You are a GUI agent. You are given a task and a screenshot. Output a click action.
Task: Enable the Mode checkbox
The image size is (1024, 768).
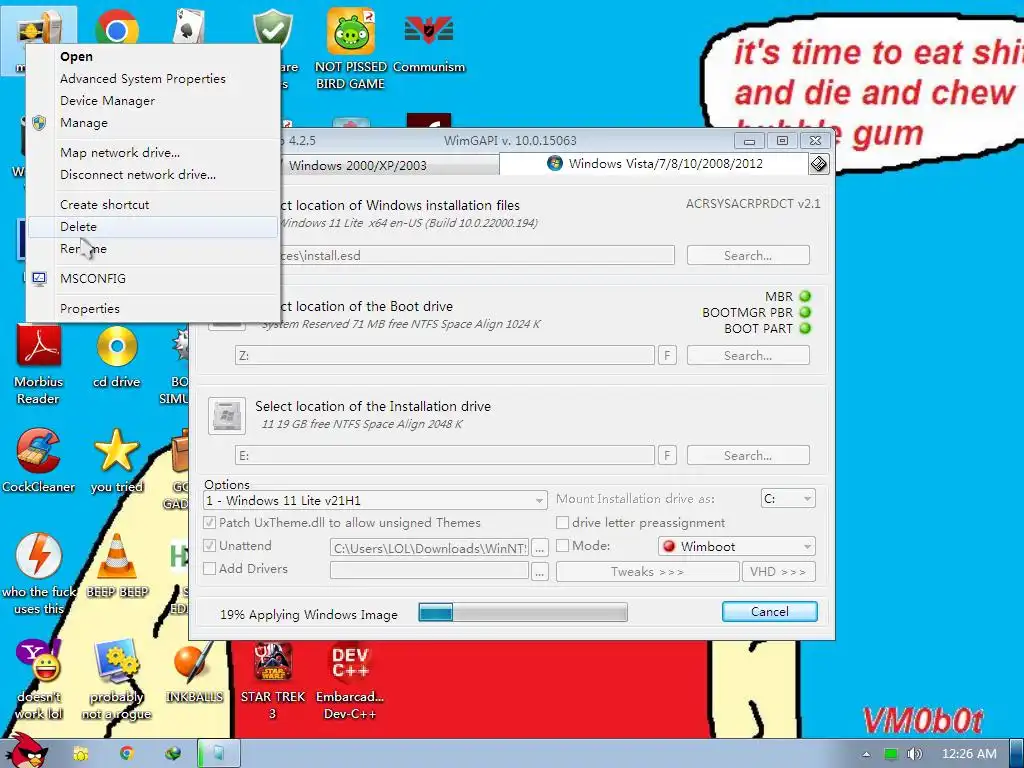(562, 545)
